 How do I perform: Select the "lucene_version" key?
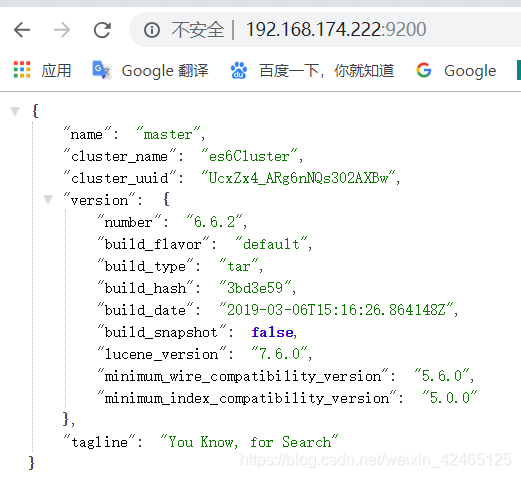coord(162,354)
